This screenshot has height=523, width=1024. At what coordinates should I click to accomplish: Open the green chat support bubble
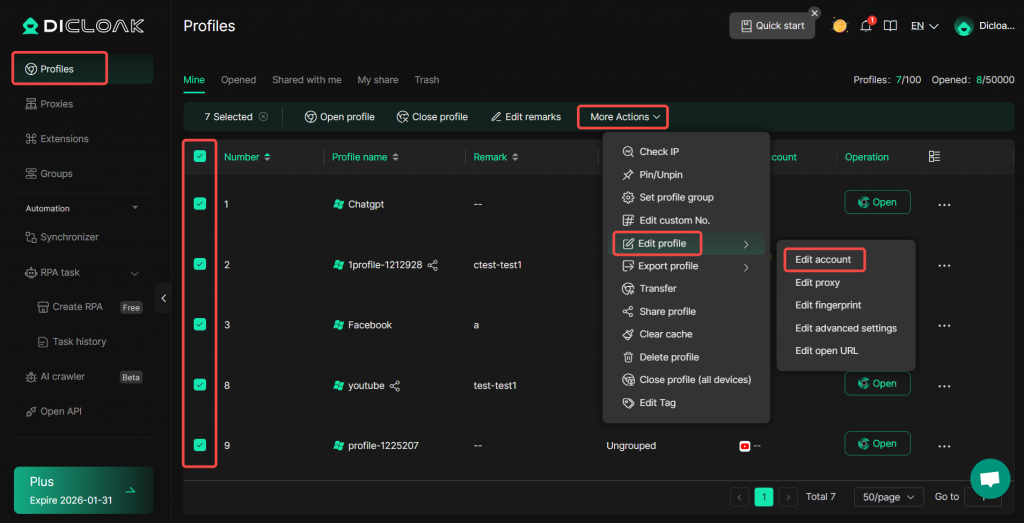point(990,478)
